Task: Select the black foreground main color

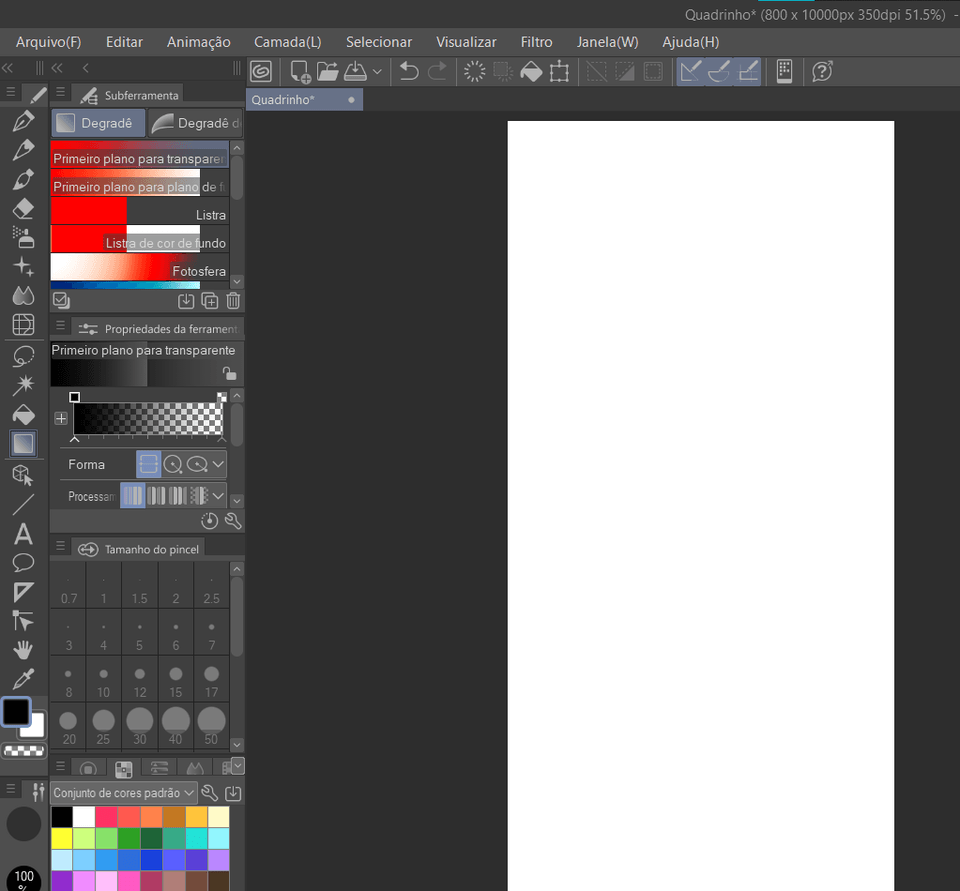Action: 16,712
